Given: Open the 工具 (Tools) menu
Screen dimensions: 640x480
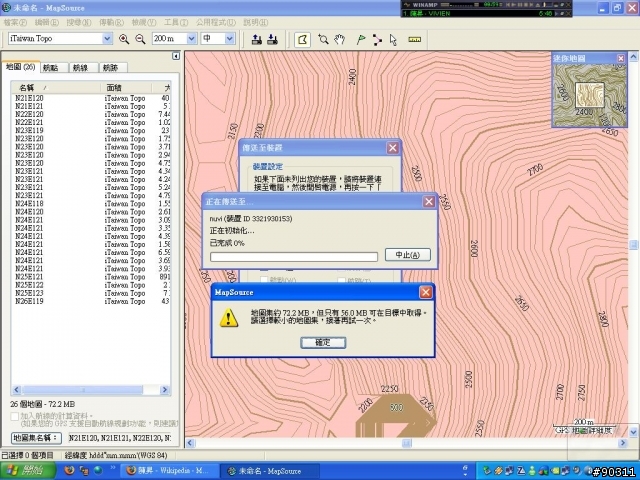Looking at the screenshot, I should click(x=176, y=22).
